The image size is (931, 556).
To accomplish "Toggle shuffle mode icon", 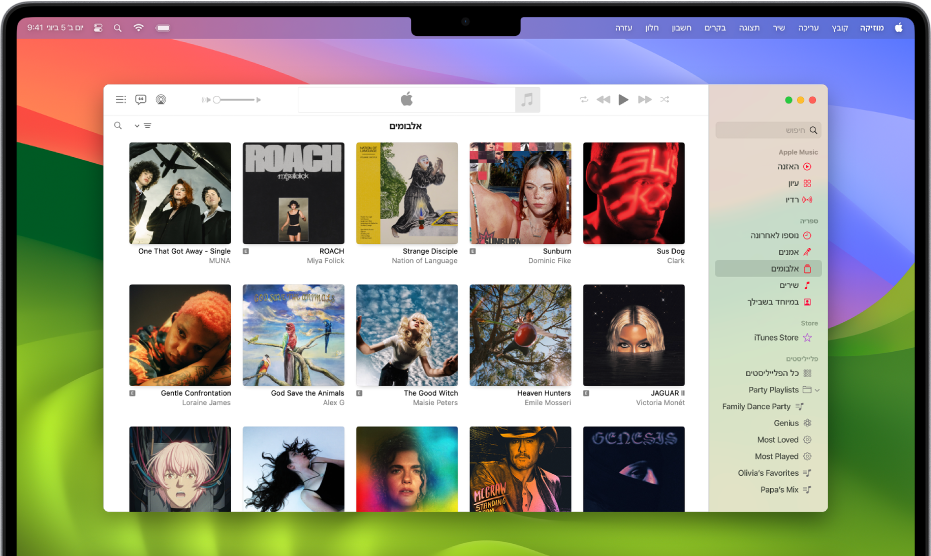I will (665, 100).
